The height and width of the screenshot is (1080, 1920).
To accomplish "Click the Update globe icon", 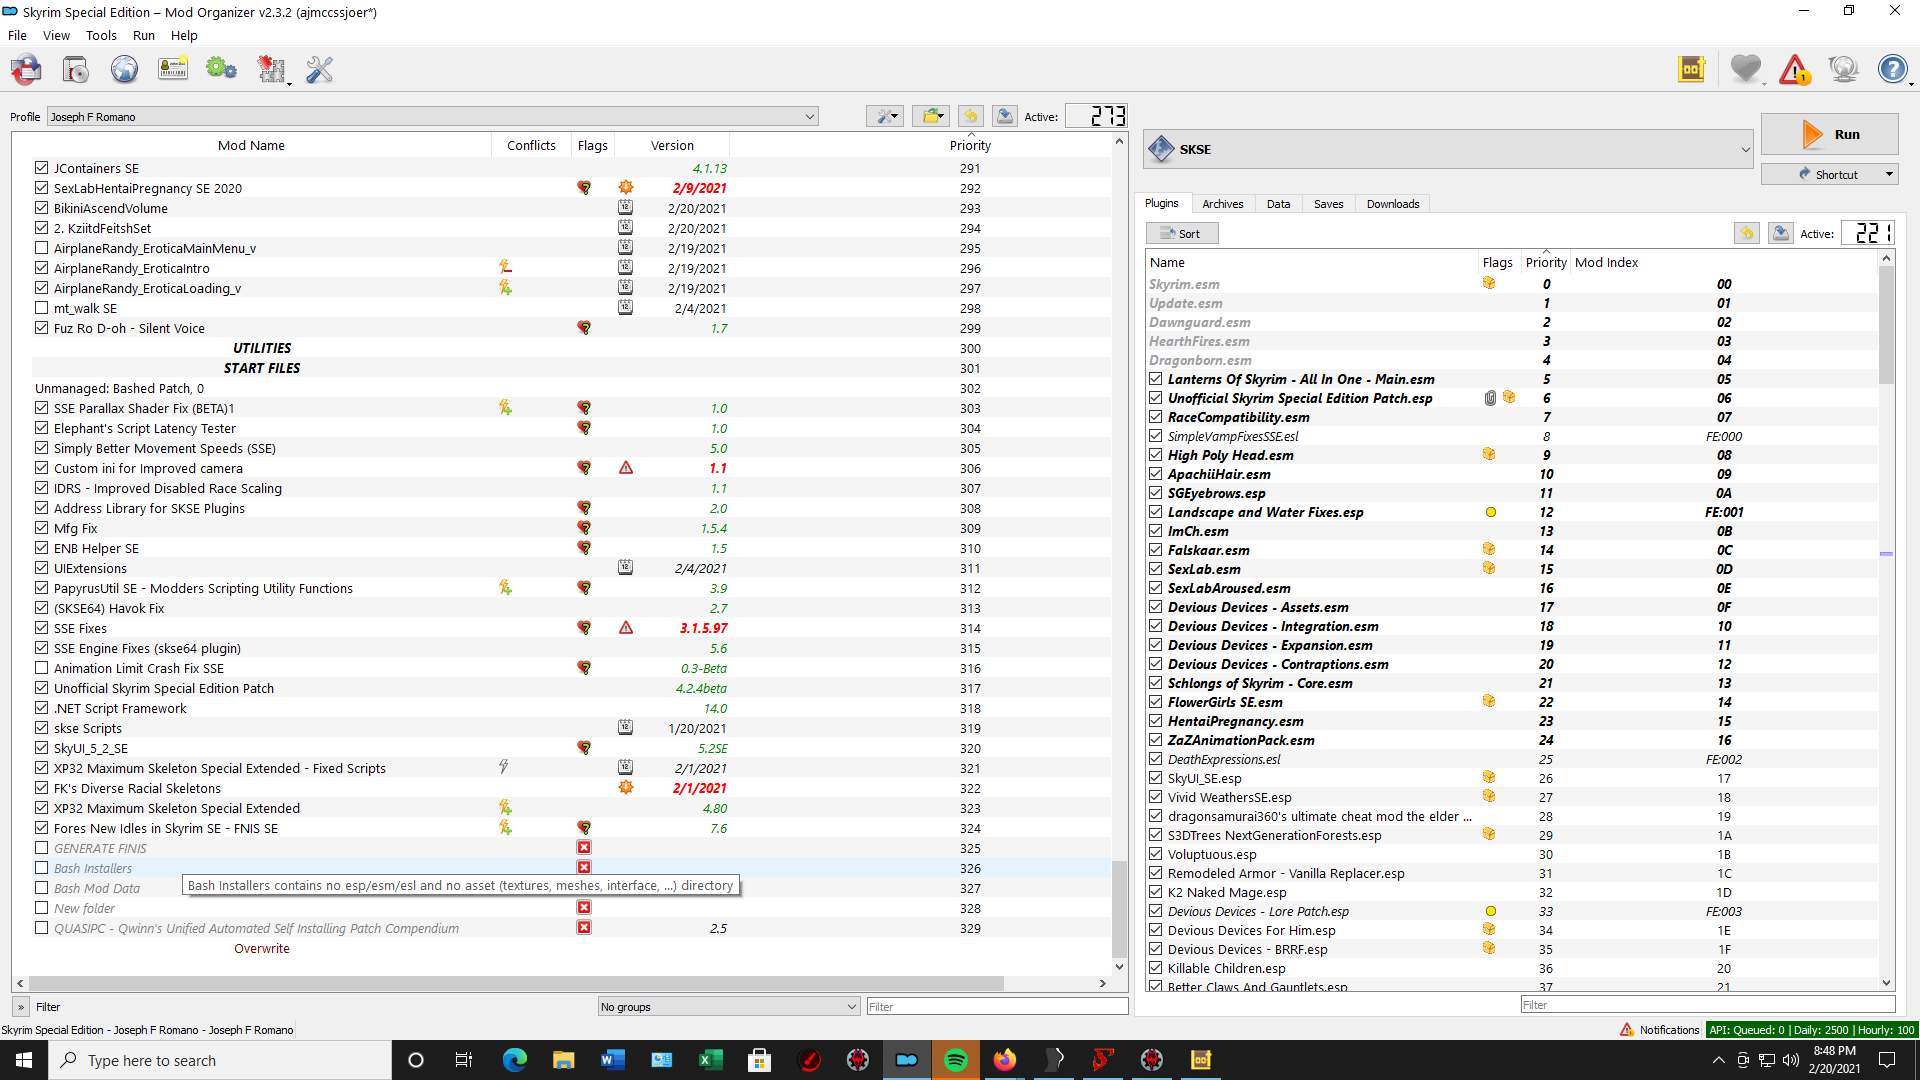I will (1843, 69).
